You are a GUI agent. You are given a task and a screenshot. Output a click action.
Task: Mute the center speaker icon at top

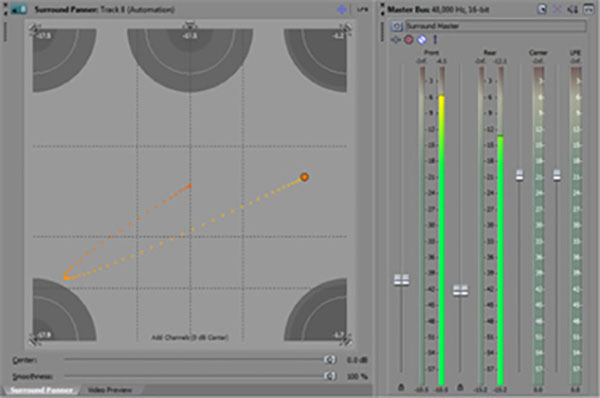[x=190, y=25]
